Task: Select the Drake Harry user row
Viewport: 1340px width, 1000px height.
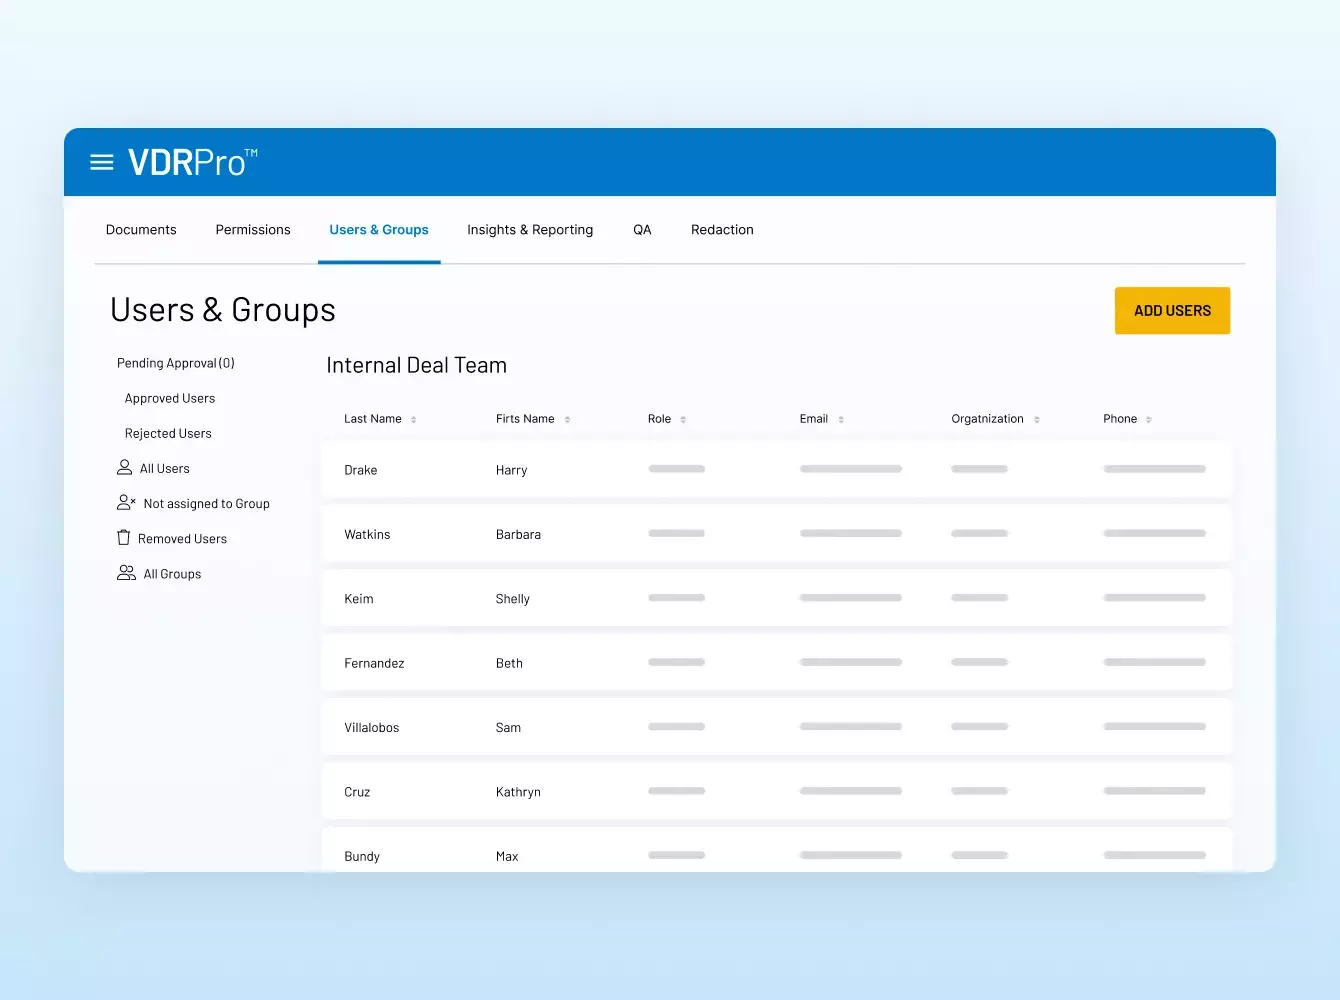Action: [x=776, y=470]
